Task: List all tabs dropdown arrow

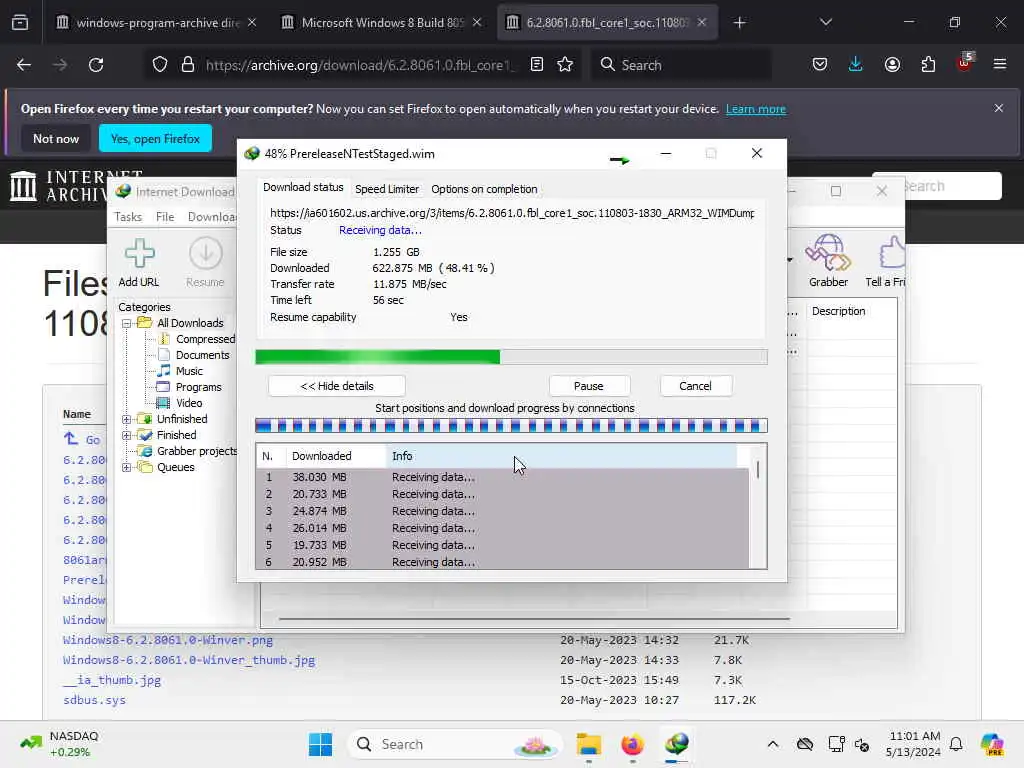Action: click(x=826, y=23)
